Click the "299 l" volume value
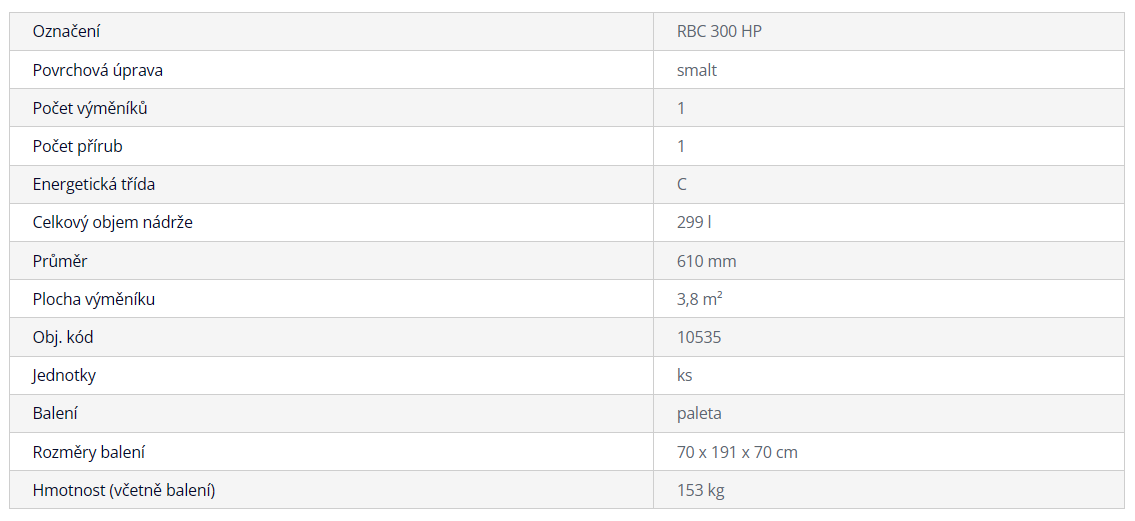The width and height of the screenshot is (1135, 521). [694, 222]
